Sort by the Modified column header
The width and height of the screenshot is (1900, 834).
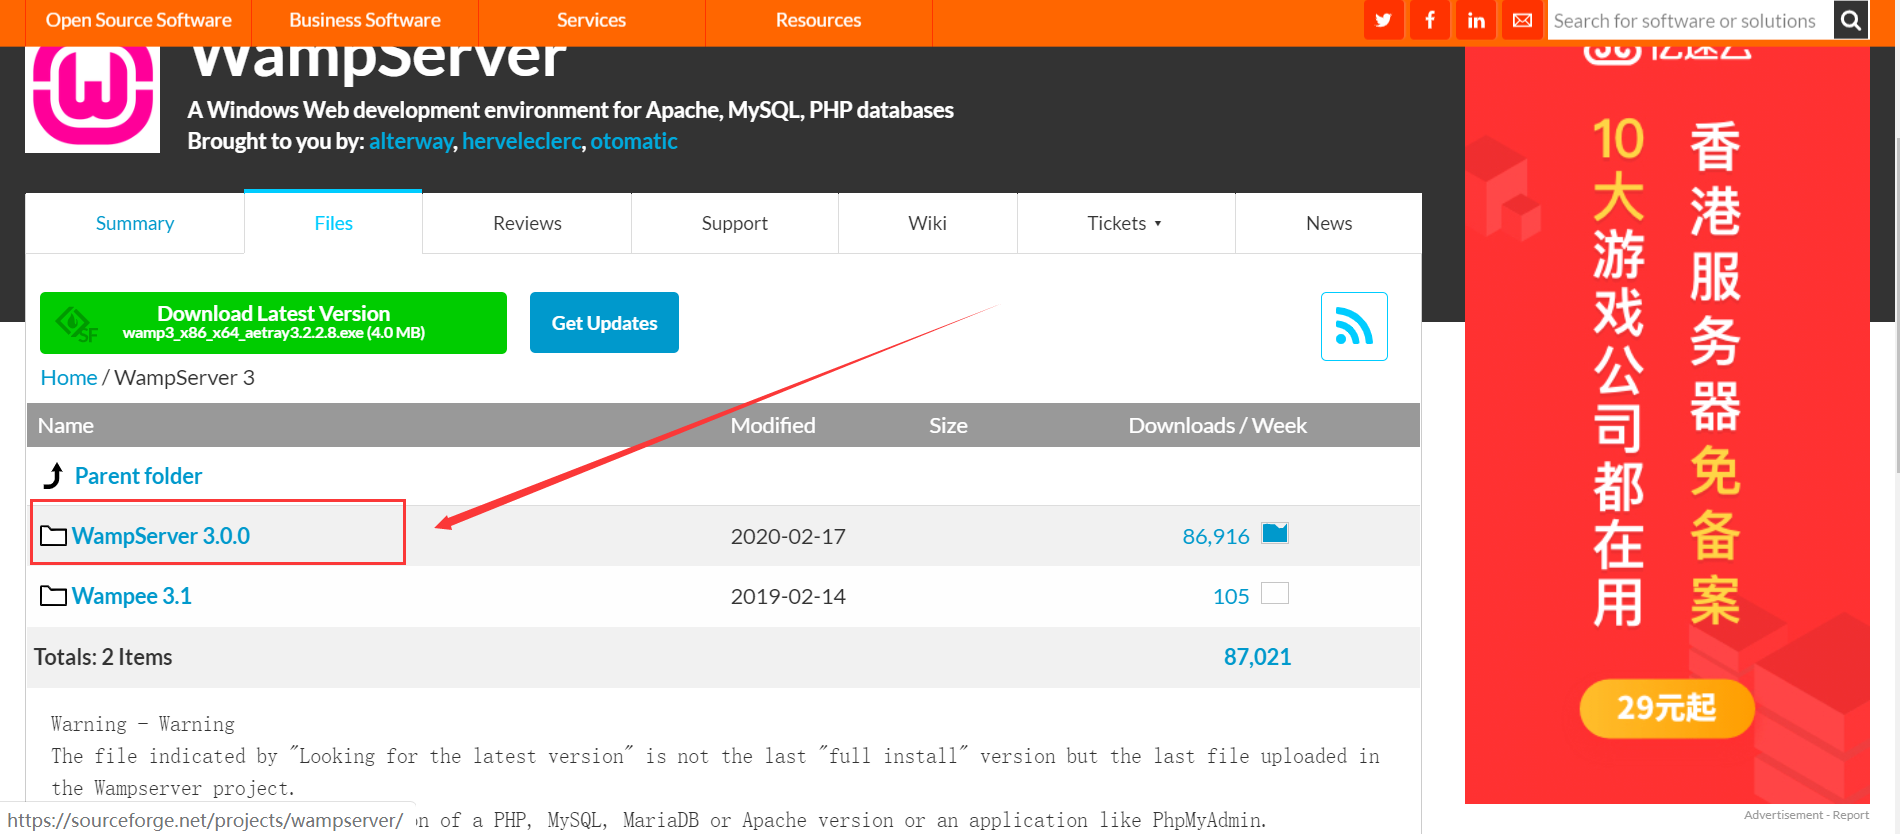pos(773,425)
